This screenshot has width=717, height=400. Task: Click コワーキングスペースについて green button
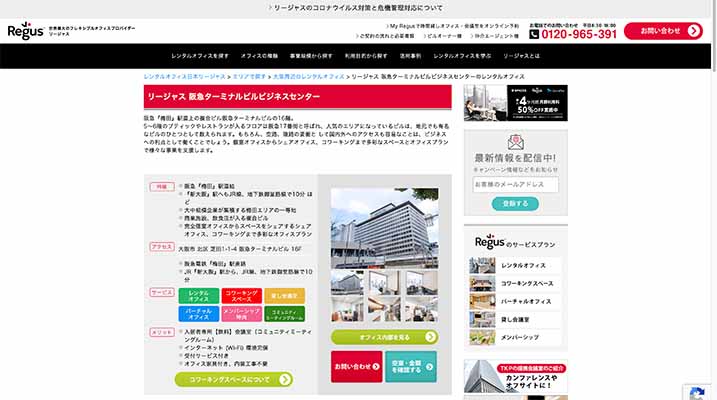(x=234, y=379)
